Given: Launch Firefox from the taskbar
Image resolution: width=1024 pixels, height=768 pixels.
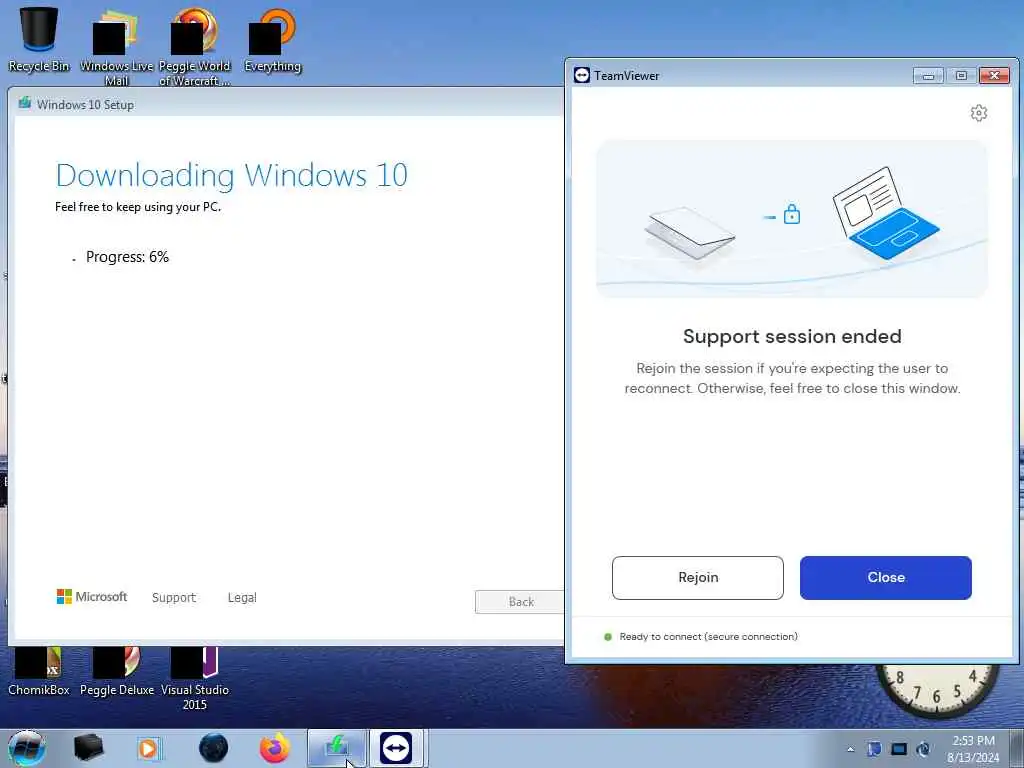Looking at the screenshot, I should click(275, 748).
